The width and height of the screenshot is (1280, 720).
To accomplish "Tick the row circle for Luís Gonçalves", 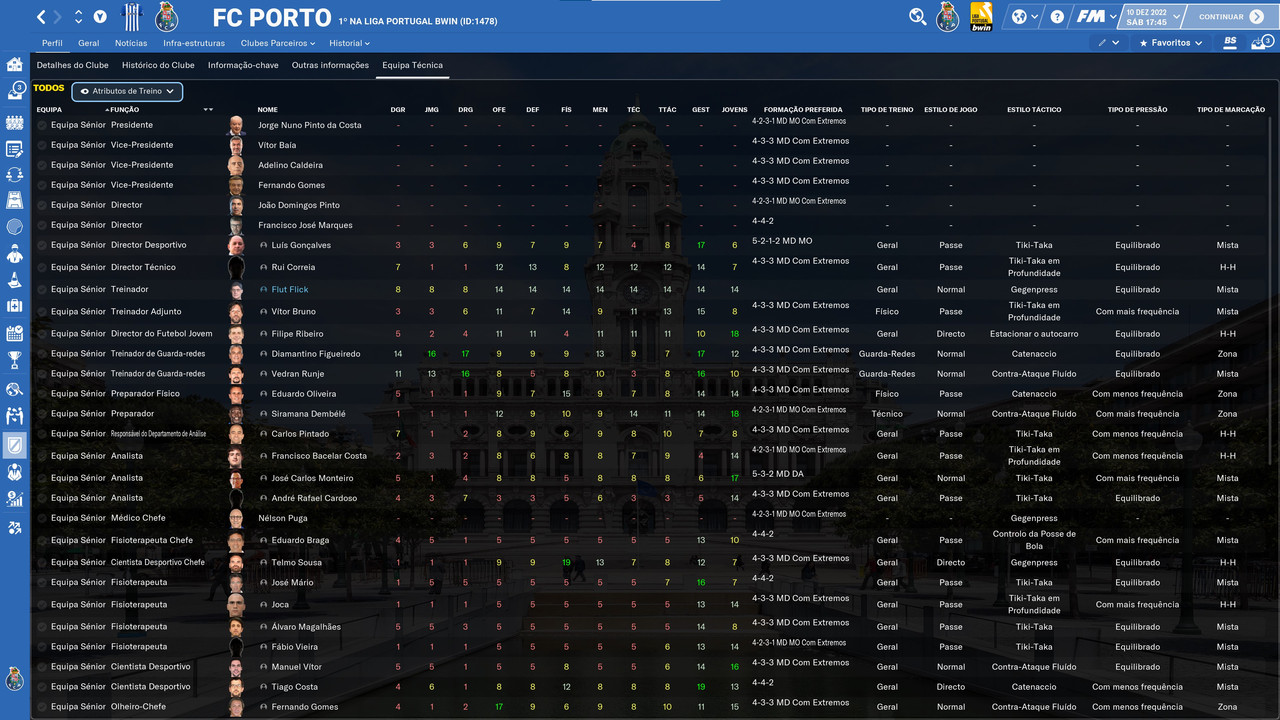I will pos(42,245).
